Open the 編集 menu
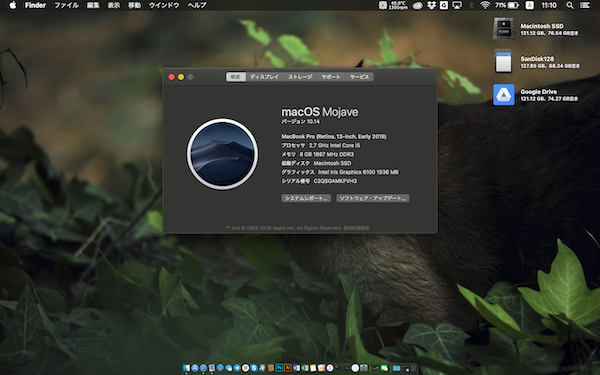Image resolution: width=600 pixels, height=375 pixels. [x=93, y=5]
